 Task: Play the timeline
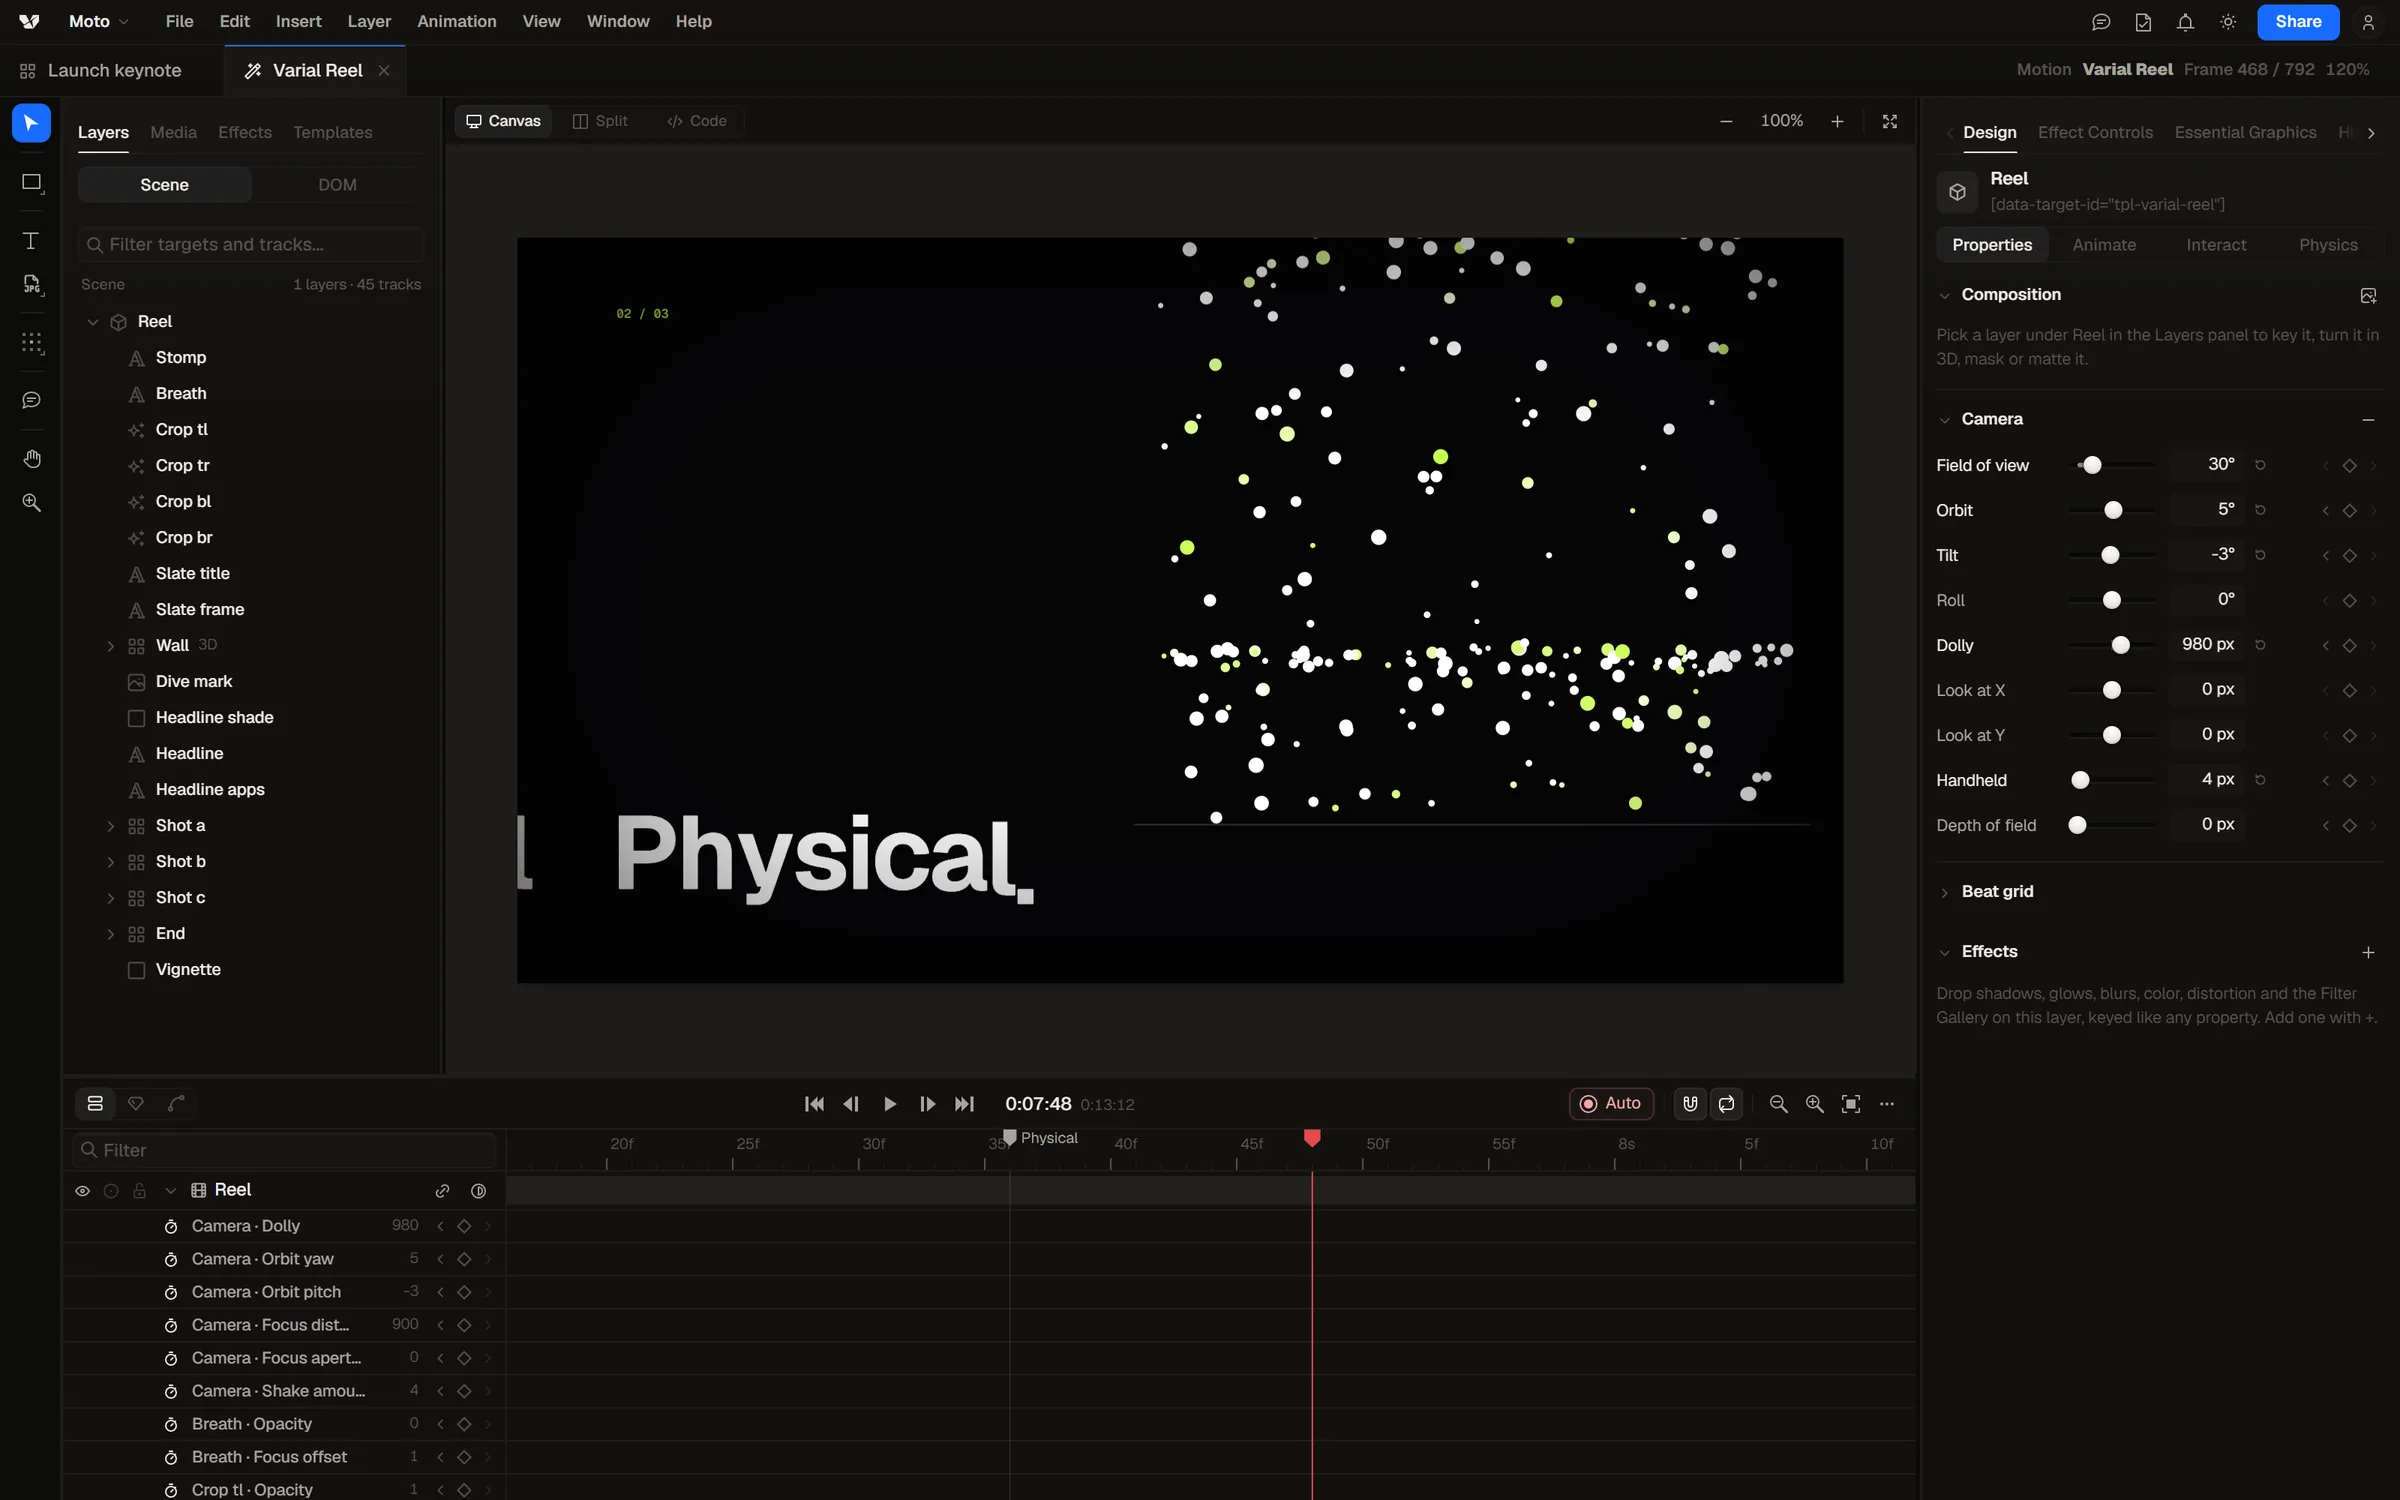[889, 1104]
